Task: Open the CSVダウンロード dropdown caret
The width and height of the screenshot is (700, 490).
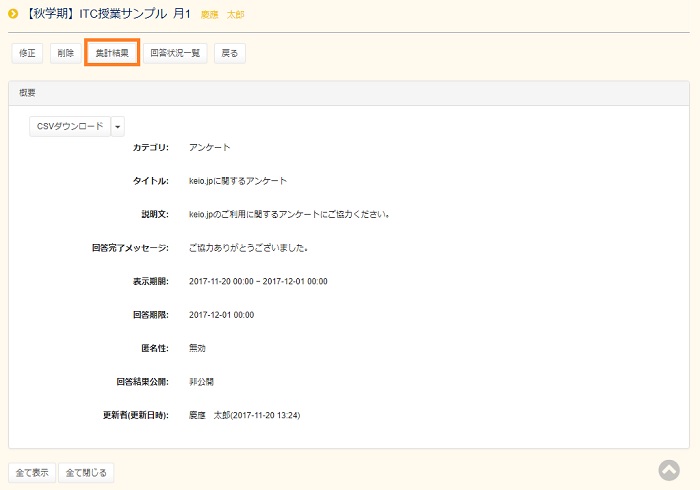Action: coord(118,127)
